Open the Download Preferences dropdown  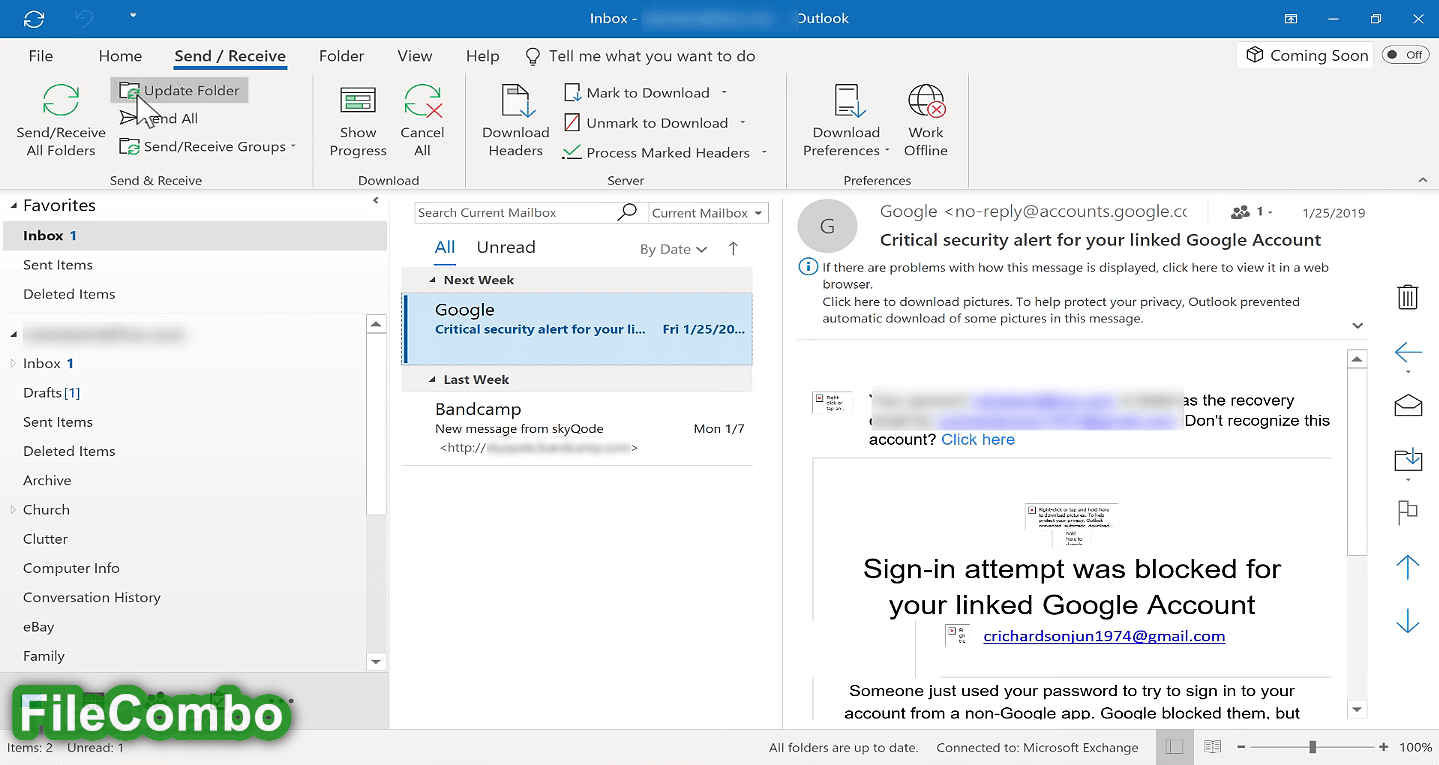pos(846,121)
